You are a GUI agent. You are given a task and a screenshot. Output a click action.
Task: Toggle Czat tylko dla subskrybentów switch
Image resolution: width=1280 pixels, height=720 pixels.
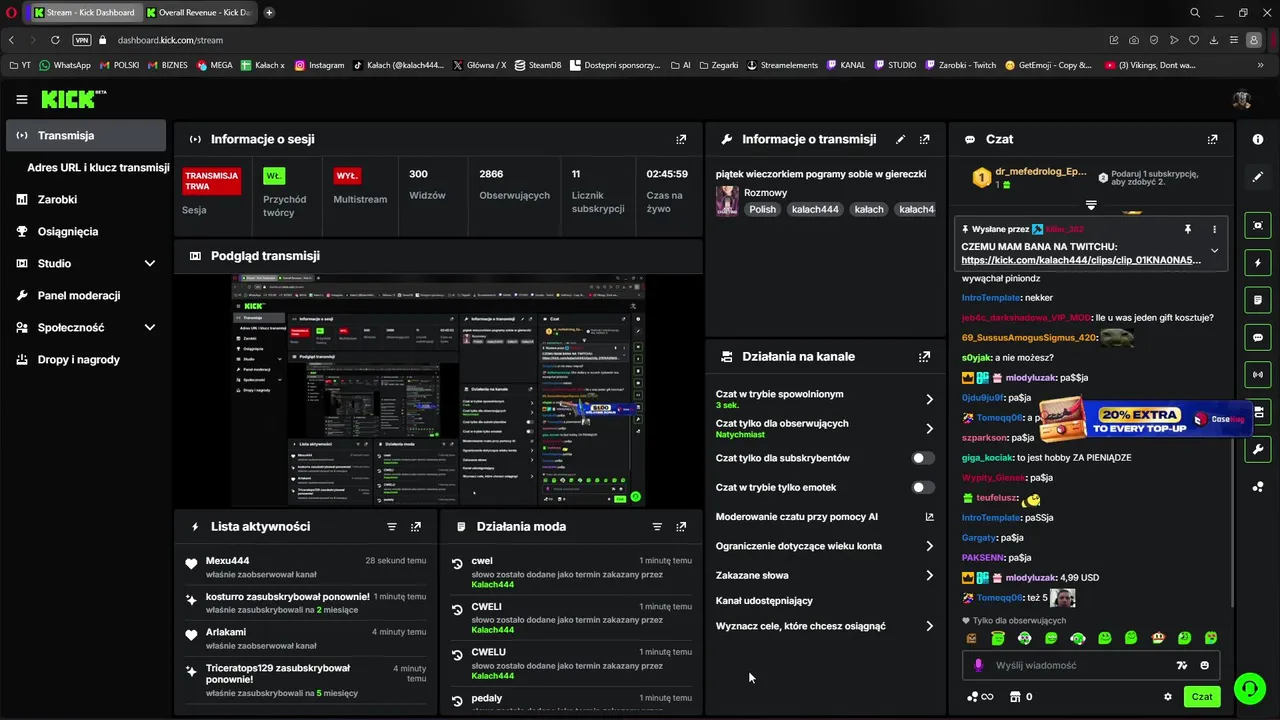coord(923,458)
